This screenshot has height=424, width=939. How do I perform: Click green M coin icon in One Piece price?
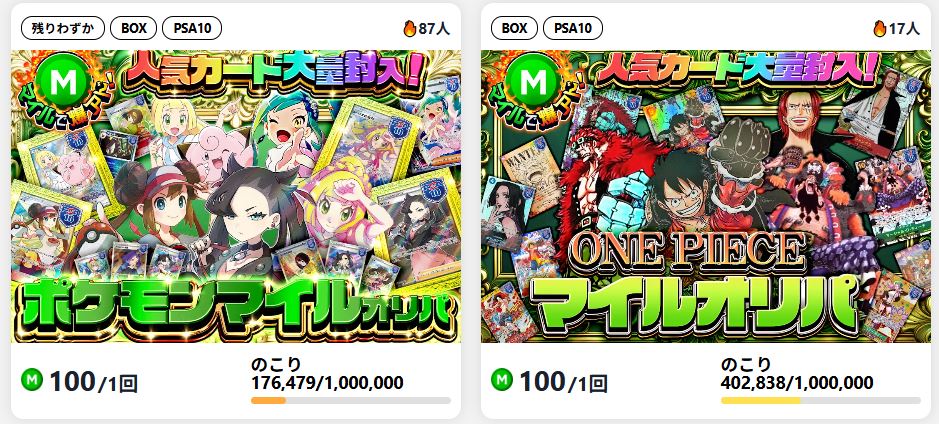502,380
